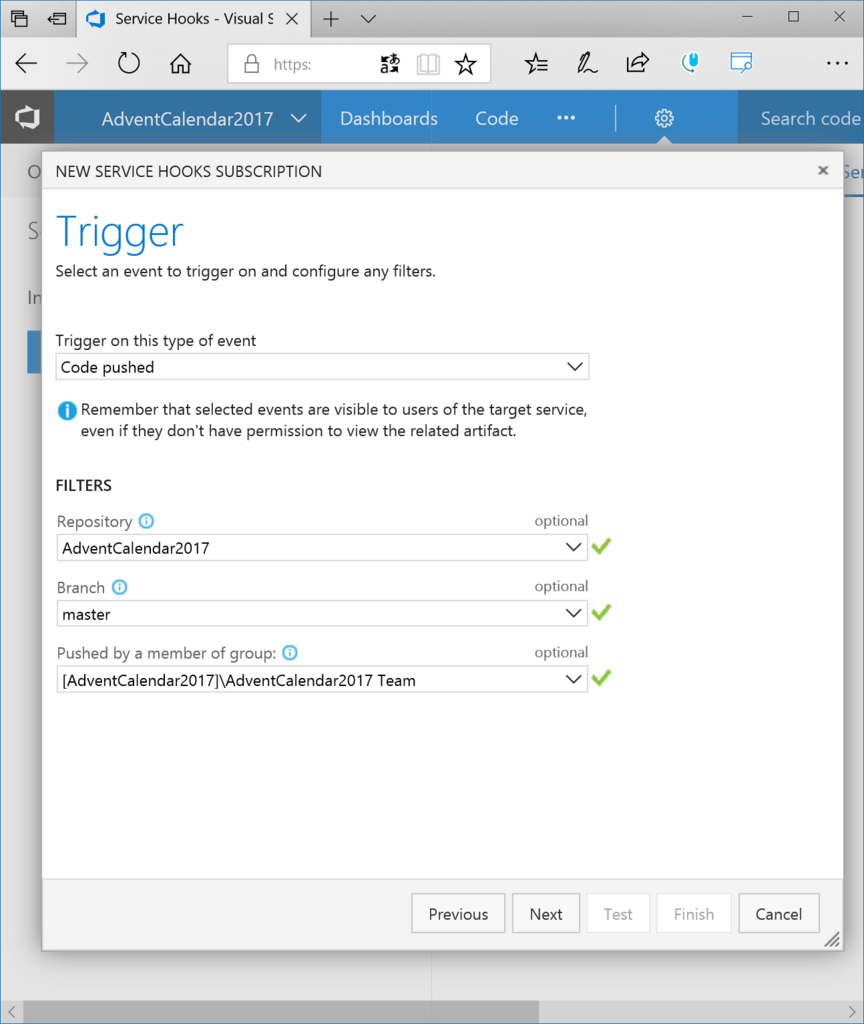The image size is (864, 1024).
Task: Close the Service Hooks browser tab
Action: (292, 19)
